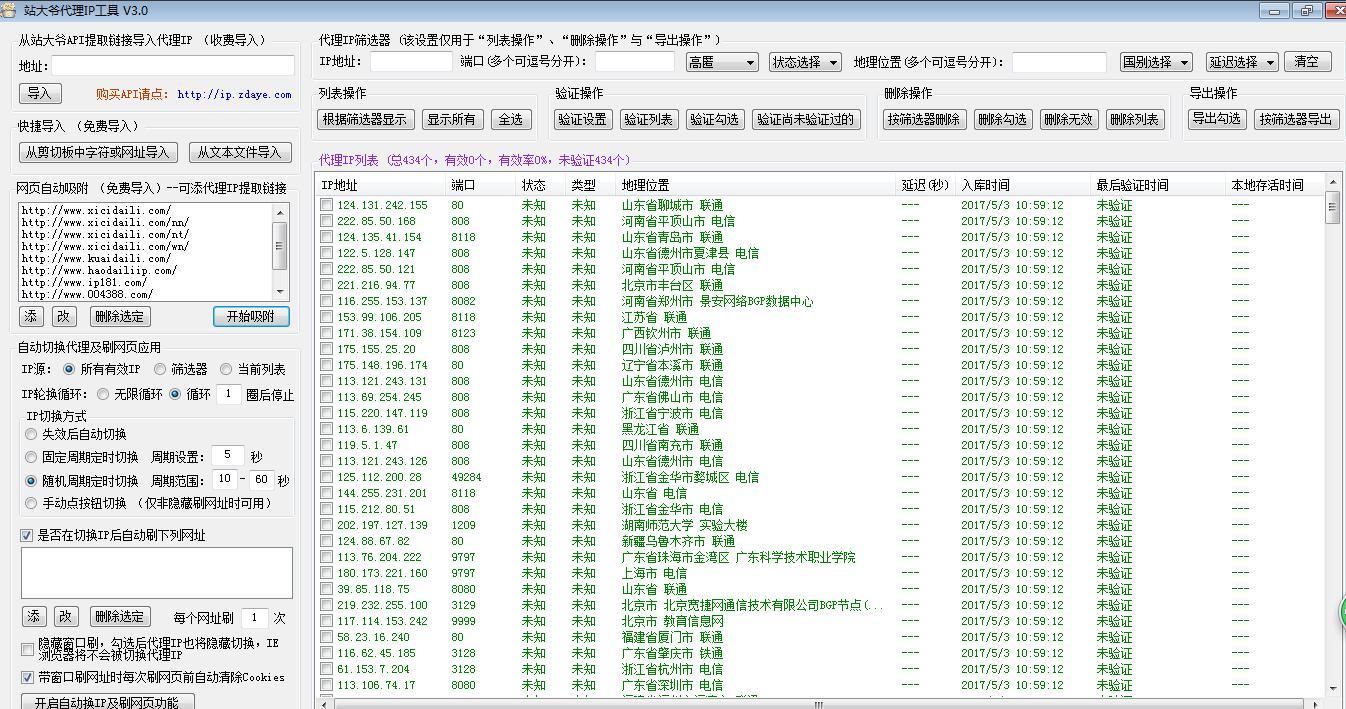Click the 按筛选器删除 button

[924, 119]
